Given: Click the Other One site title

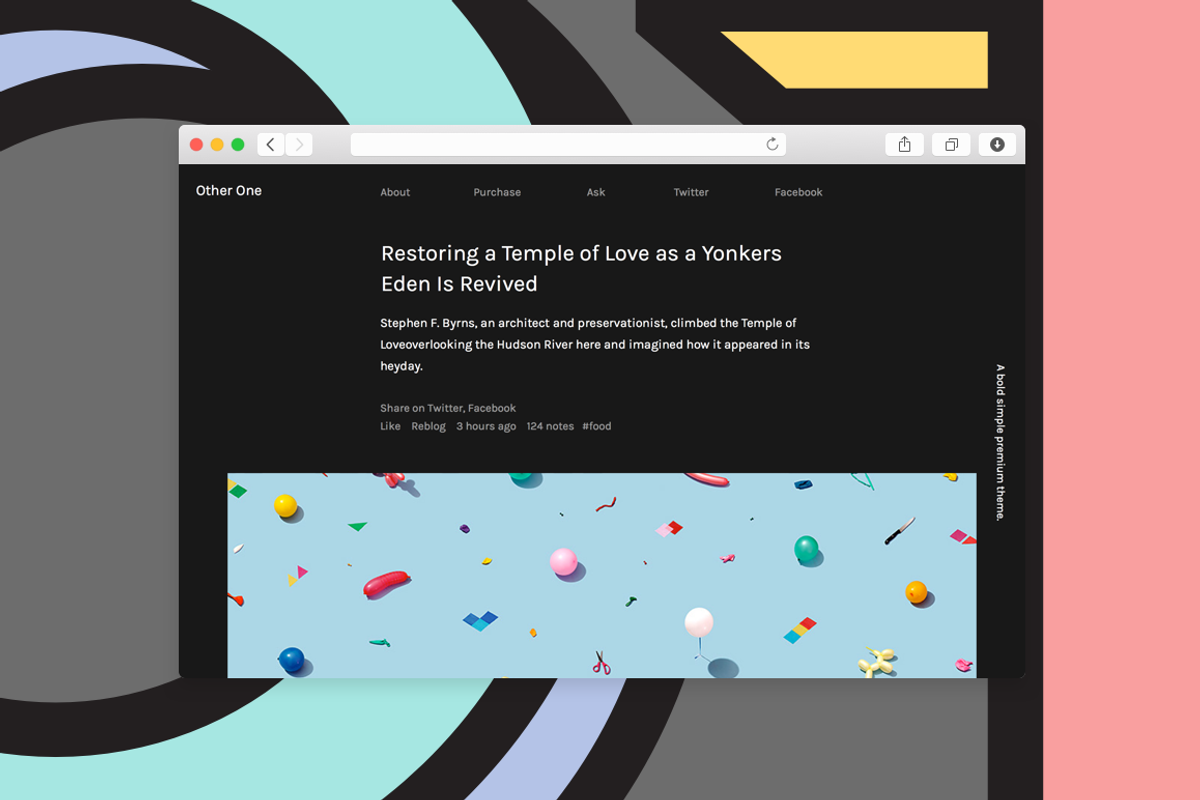Looking at the screenshot, I should [229, 191].
